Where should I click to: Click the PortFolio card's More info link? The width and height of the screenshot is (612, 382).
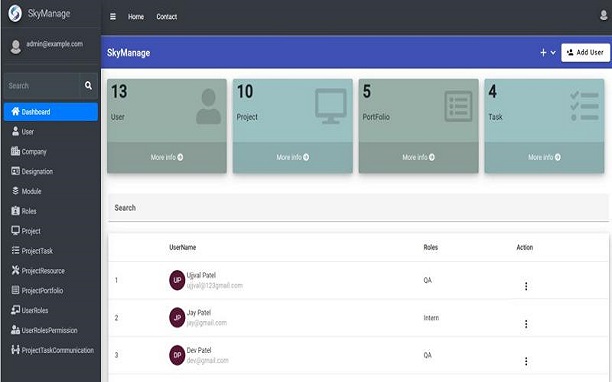click(418, 157)
